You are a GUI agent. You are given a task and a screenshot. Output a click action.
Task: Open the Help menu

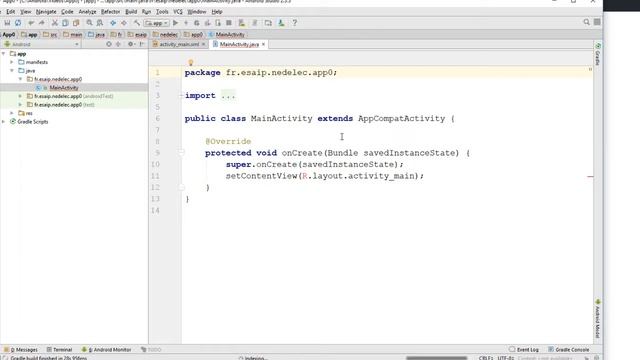click(x=217, y=12)
